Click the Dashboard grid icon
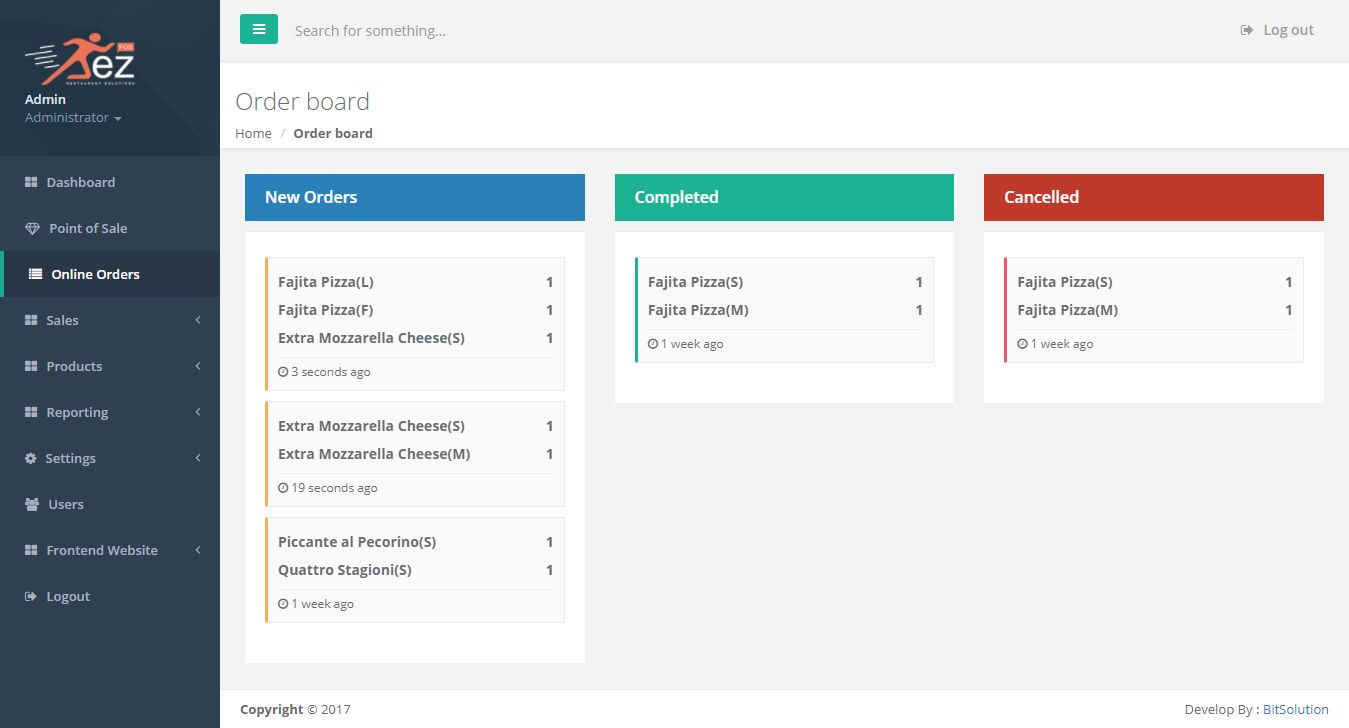Image resolution: width=1349 pixels, height=728 pixels. click(x=31, y=182)
